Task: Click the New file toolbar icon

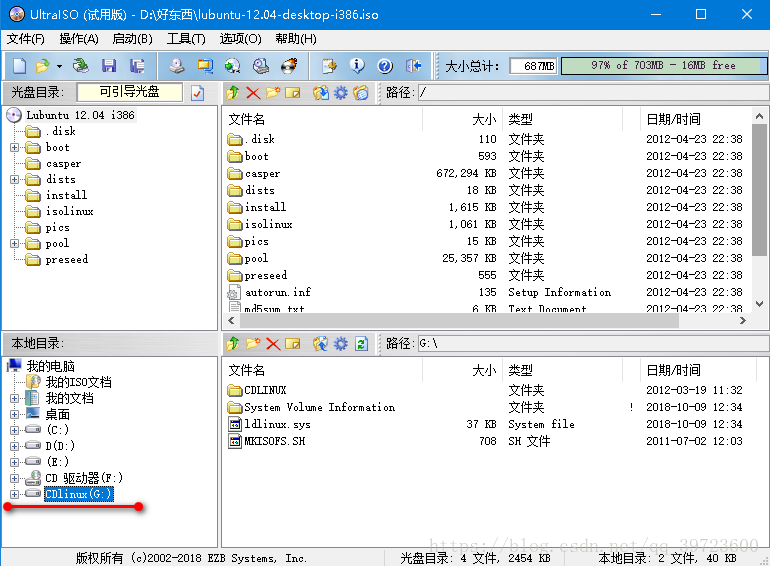Action: 20,66
